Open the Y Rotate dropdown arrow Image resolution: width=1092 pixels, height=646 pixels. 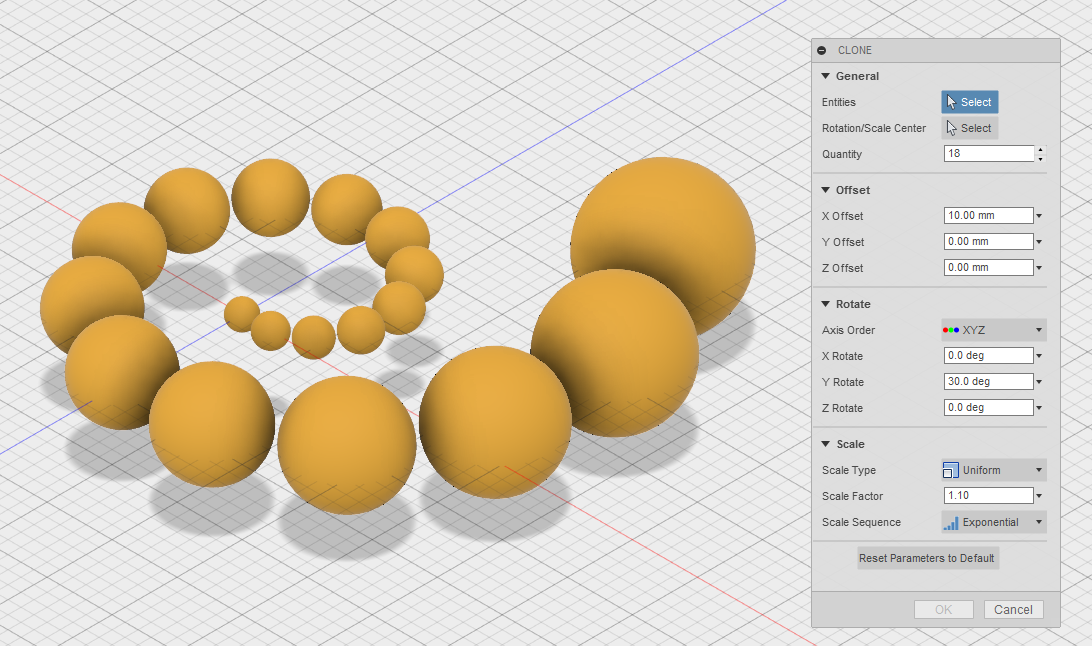pyautogui.click(x=1039, y=382)
